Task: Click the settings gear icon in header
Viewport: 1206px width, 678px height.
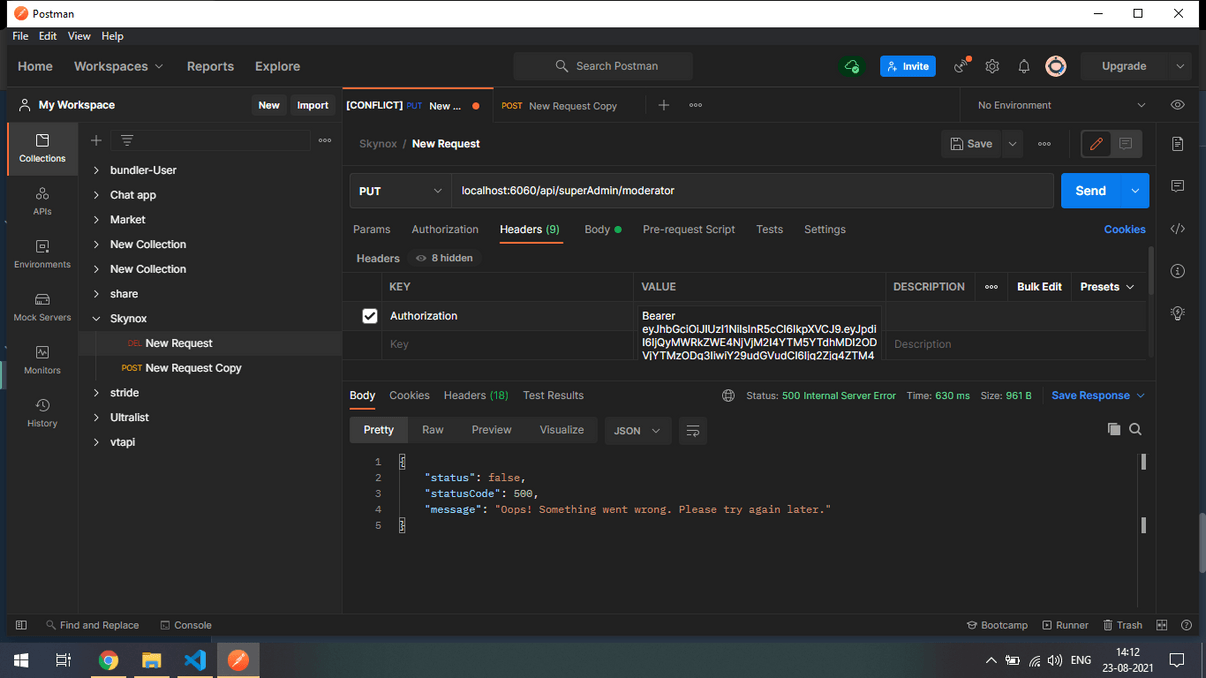Action: 992,66
